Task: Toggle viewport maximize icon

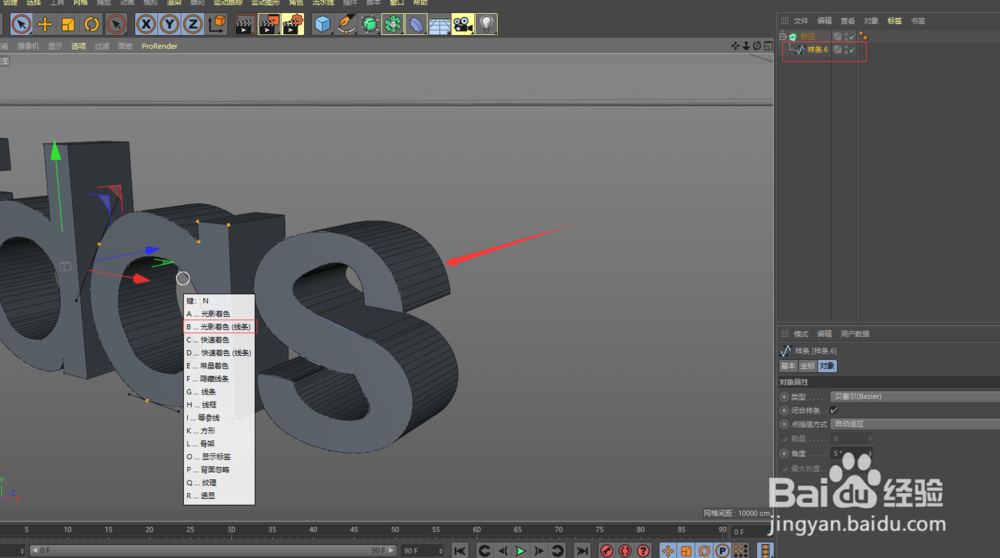Action: [x=768, y=46]
